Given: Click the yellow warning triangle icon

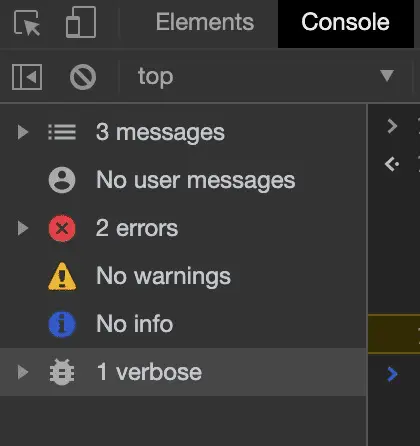Looking at the screenshot, I should tap(62, 276).
